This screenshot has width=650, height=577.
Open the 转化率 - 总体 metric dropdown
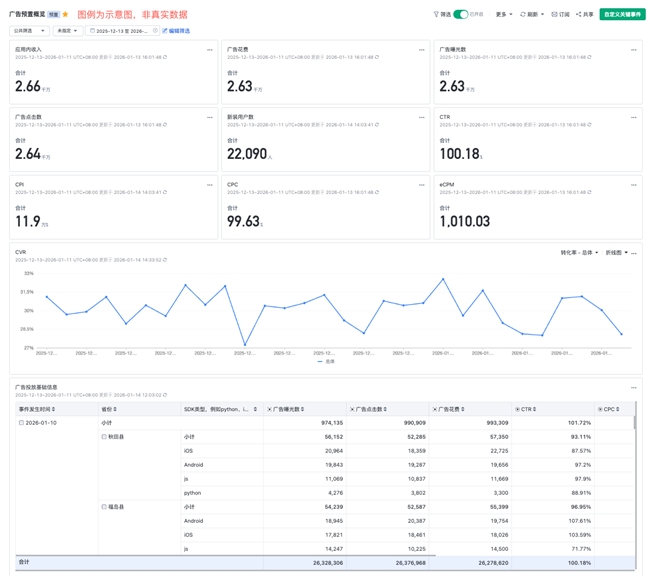(579, 253)
